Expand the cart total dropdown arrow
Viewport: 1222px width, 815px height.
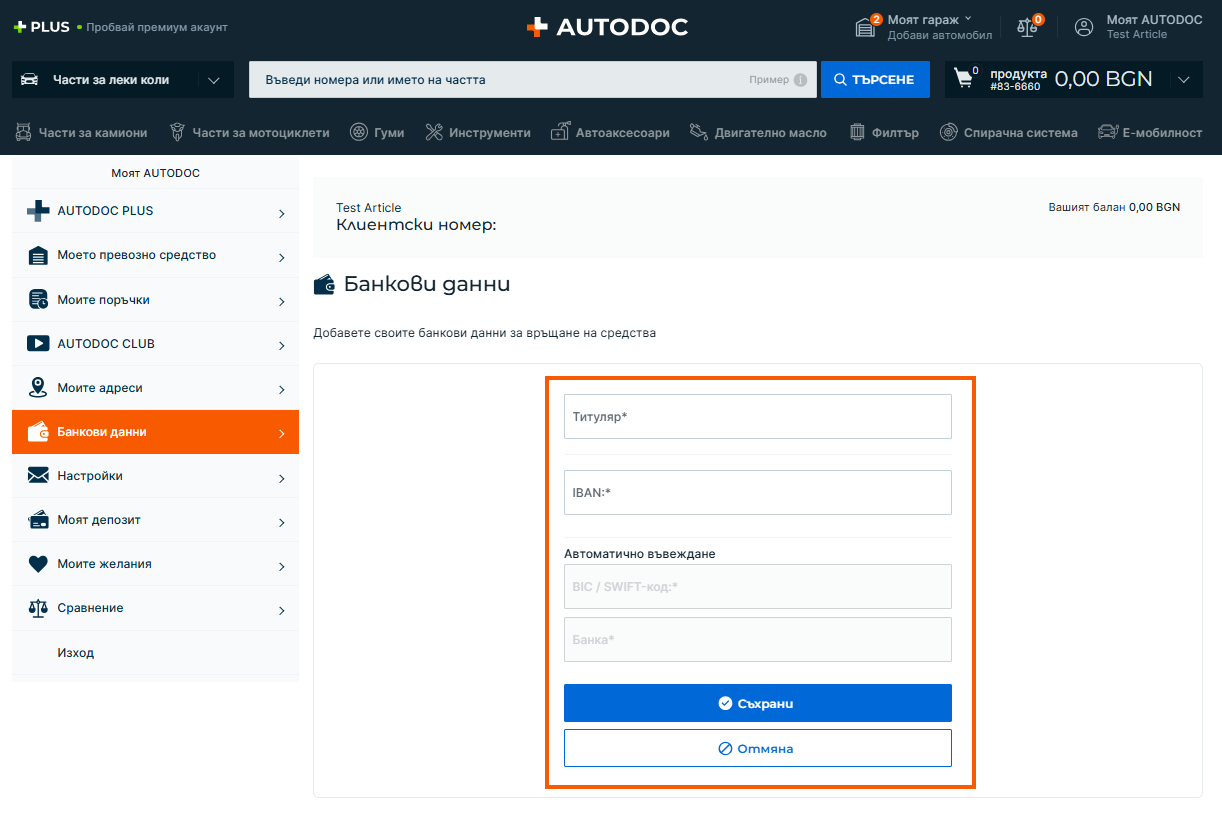click(x=1184, y=80)
